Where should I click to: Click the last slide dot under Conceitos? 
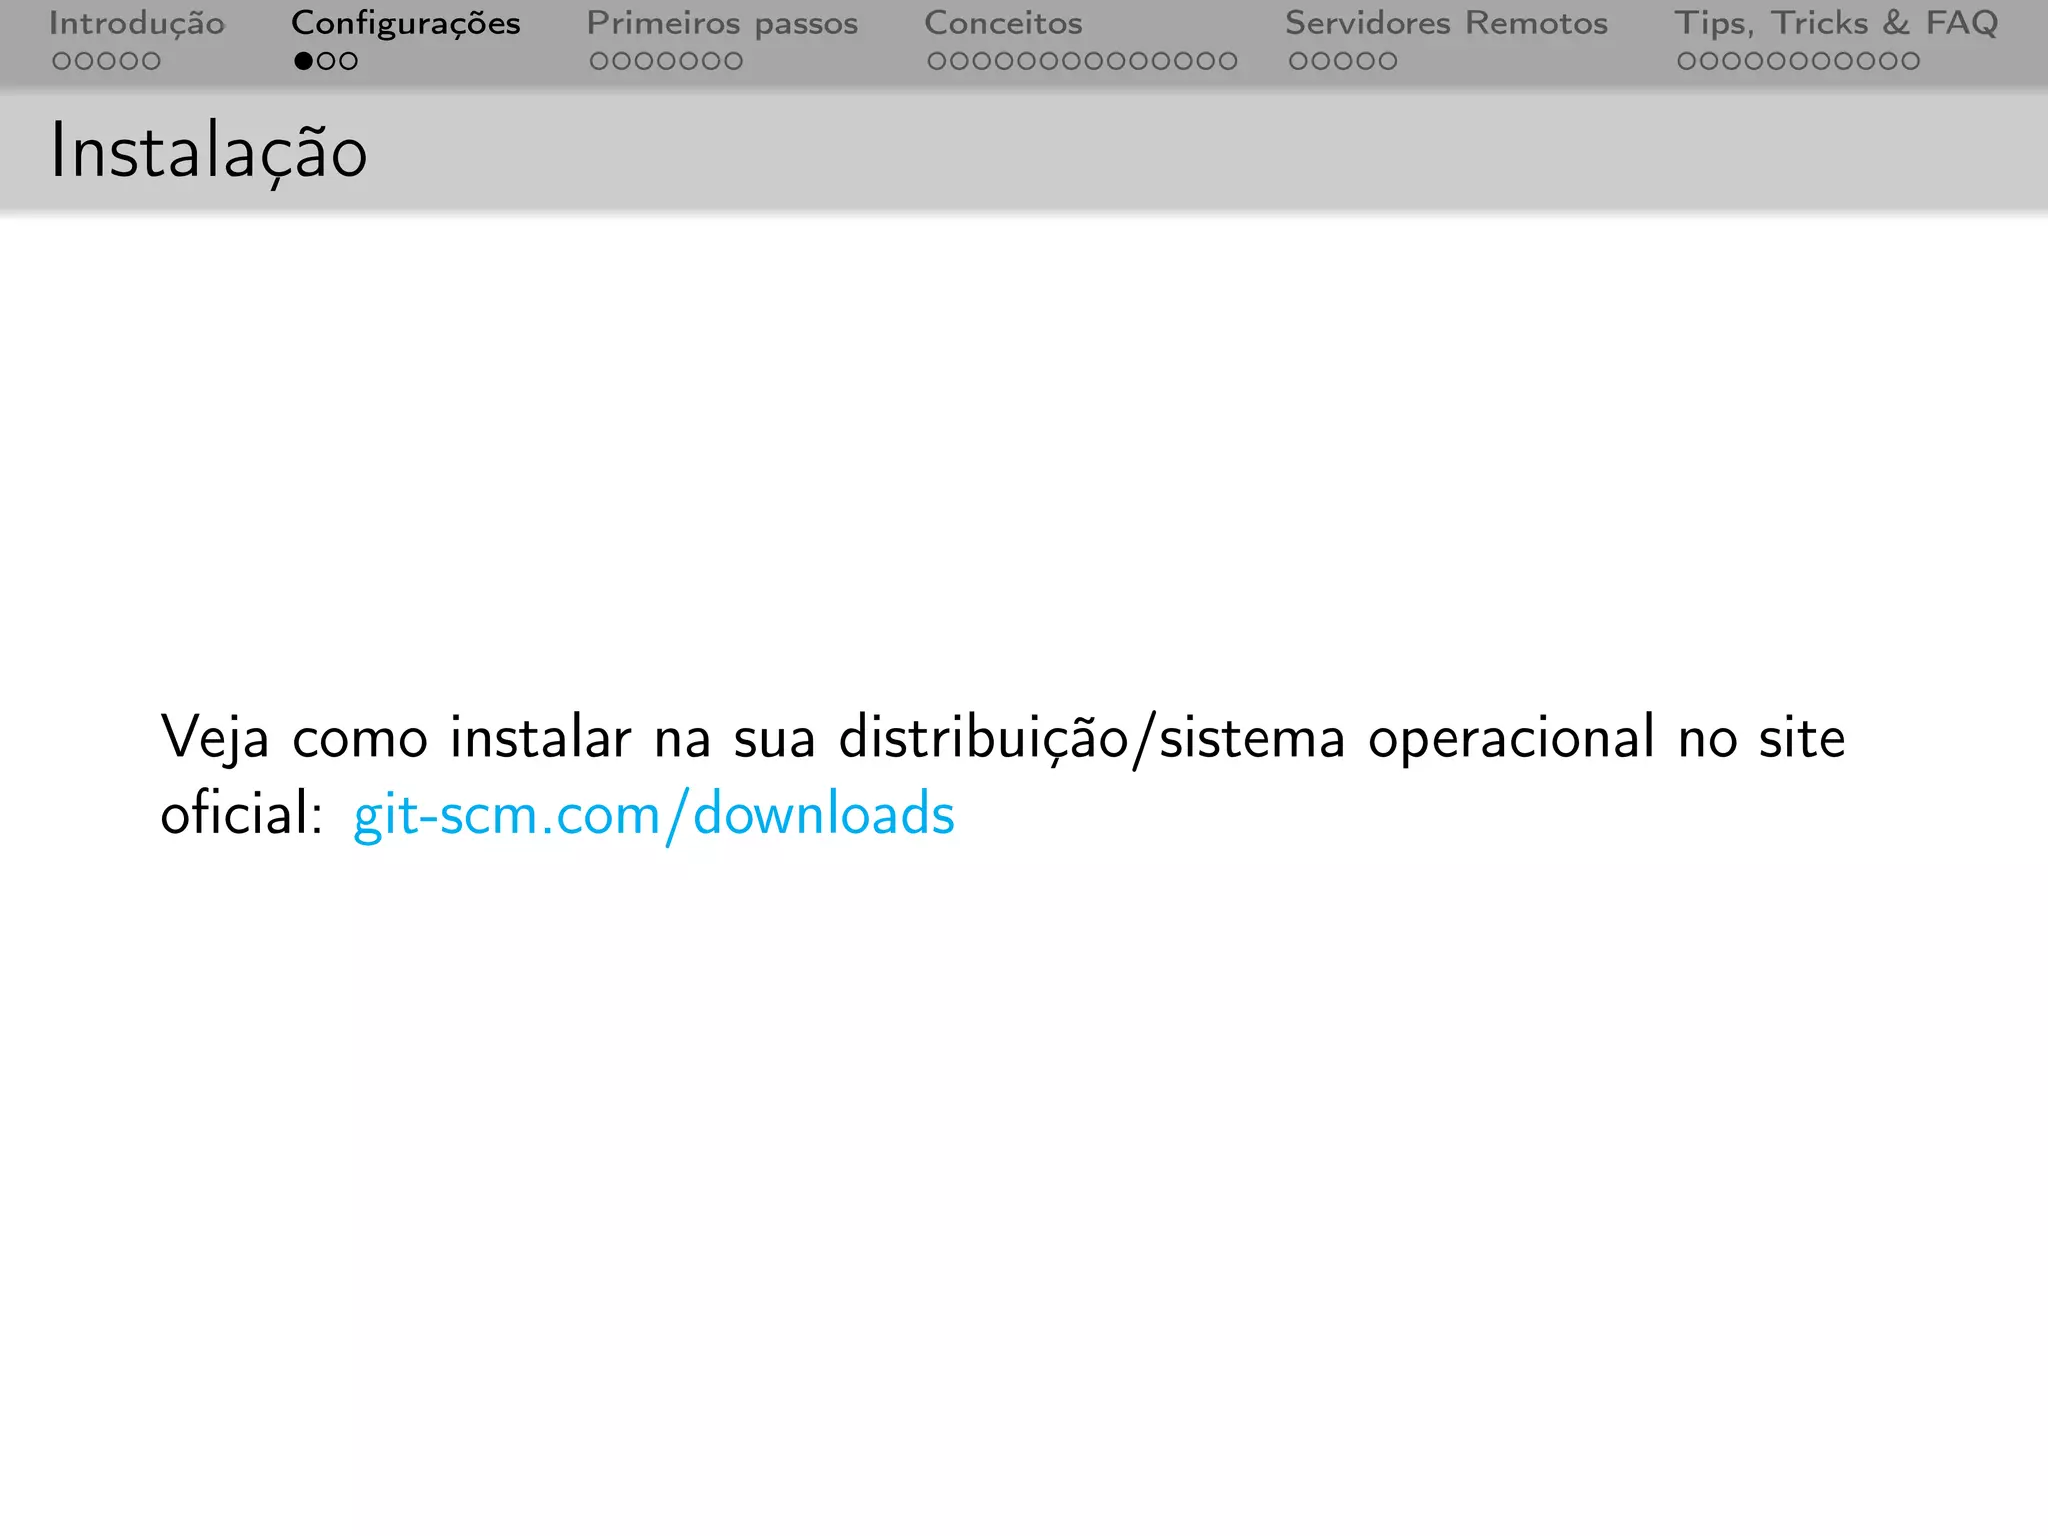pyautogui.click(x=1228, y=61)
